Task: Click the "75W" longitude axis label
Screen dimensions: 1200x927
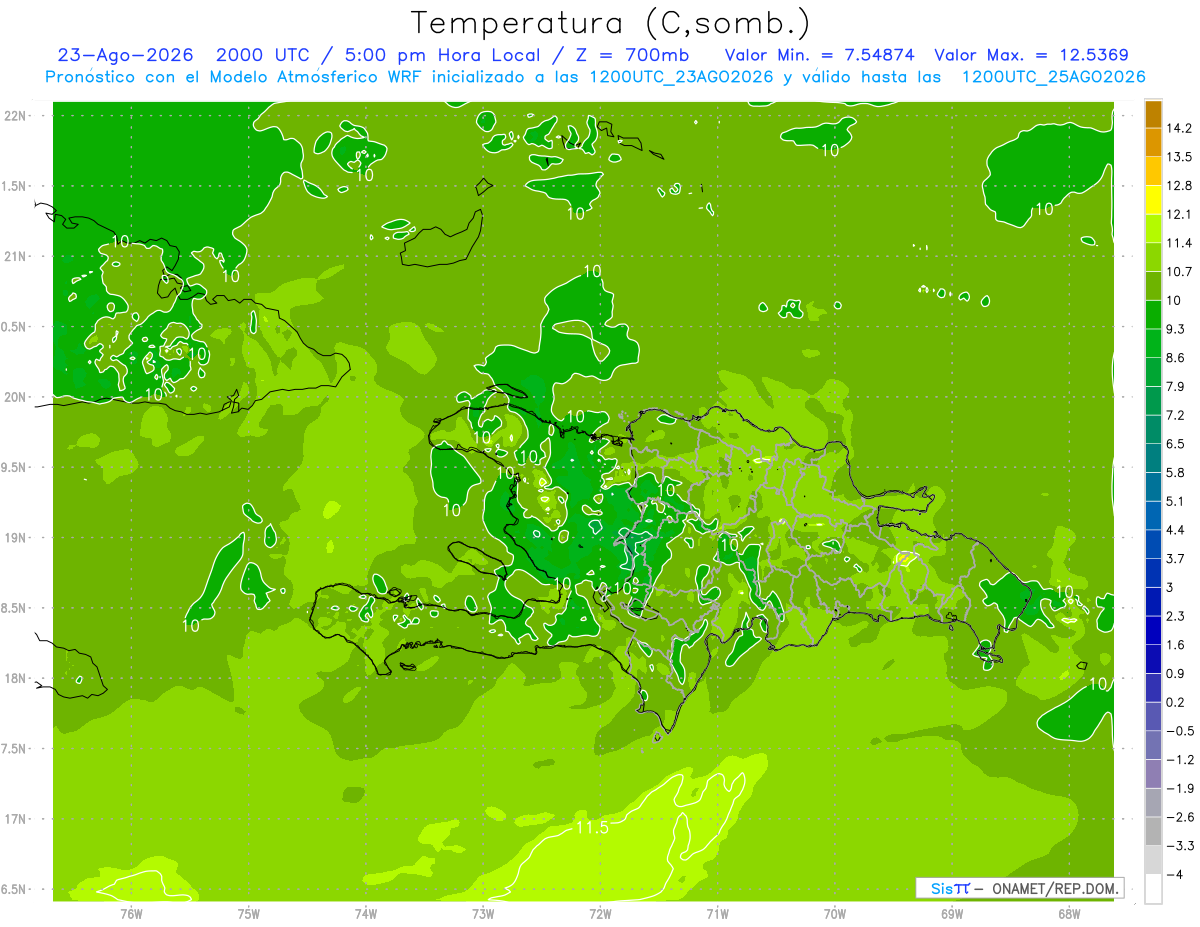Action: click(249, 914)
